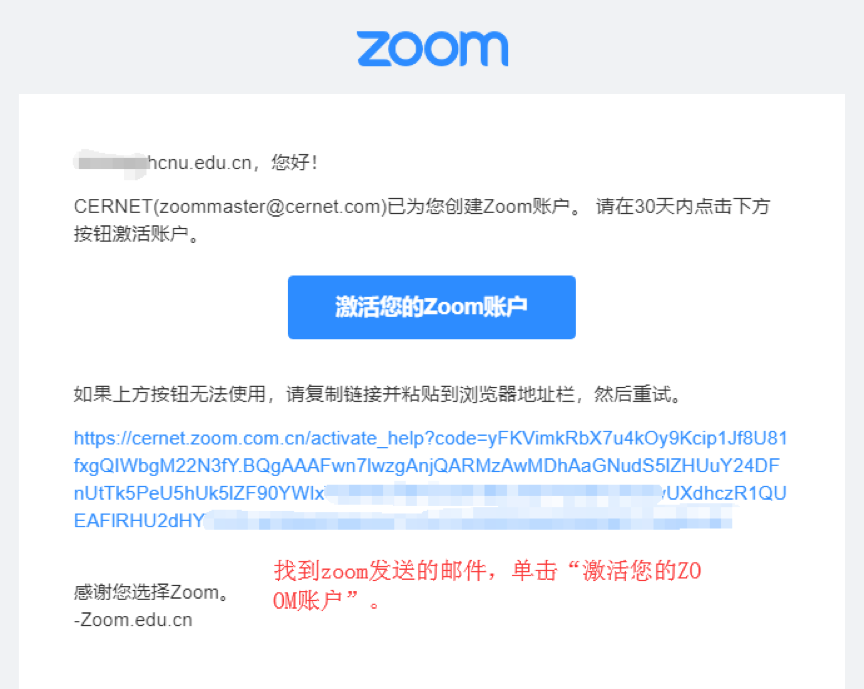Click the zoommaster@cernet.com sender address
The width and height of the screenshot is (864, 689).
[273, 207]
